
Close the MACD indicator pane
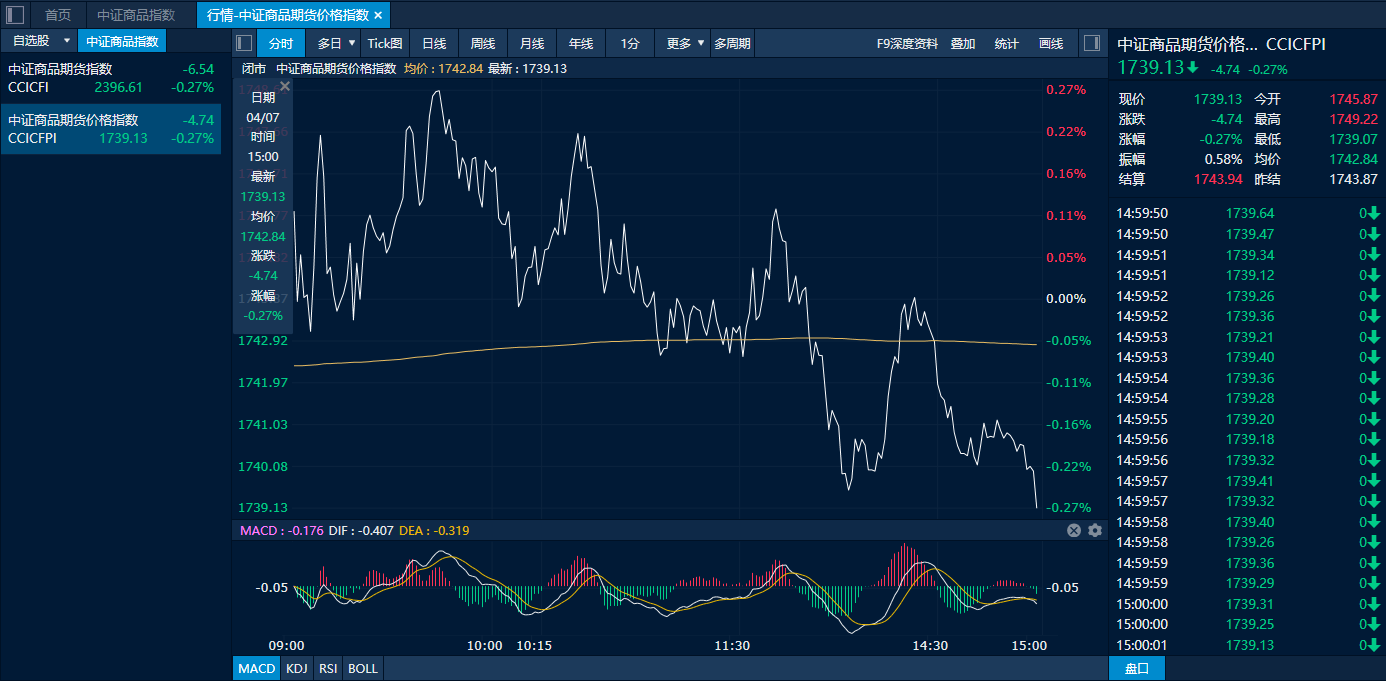tap(1074, 530)
